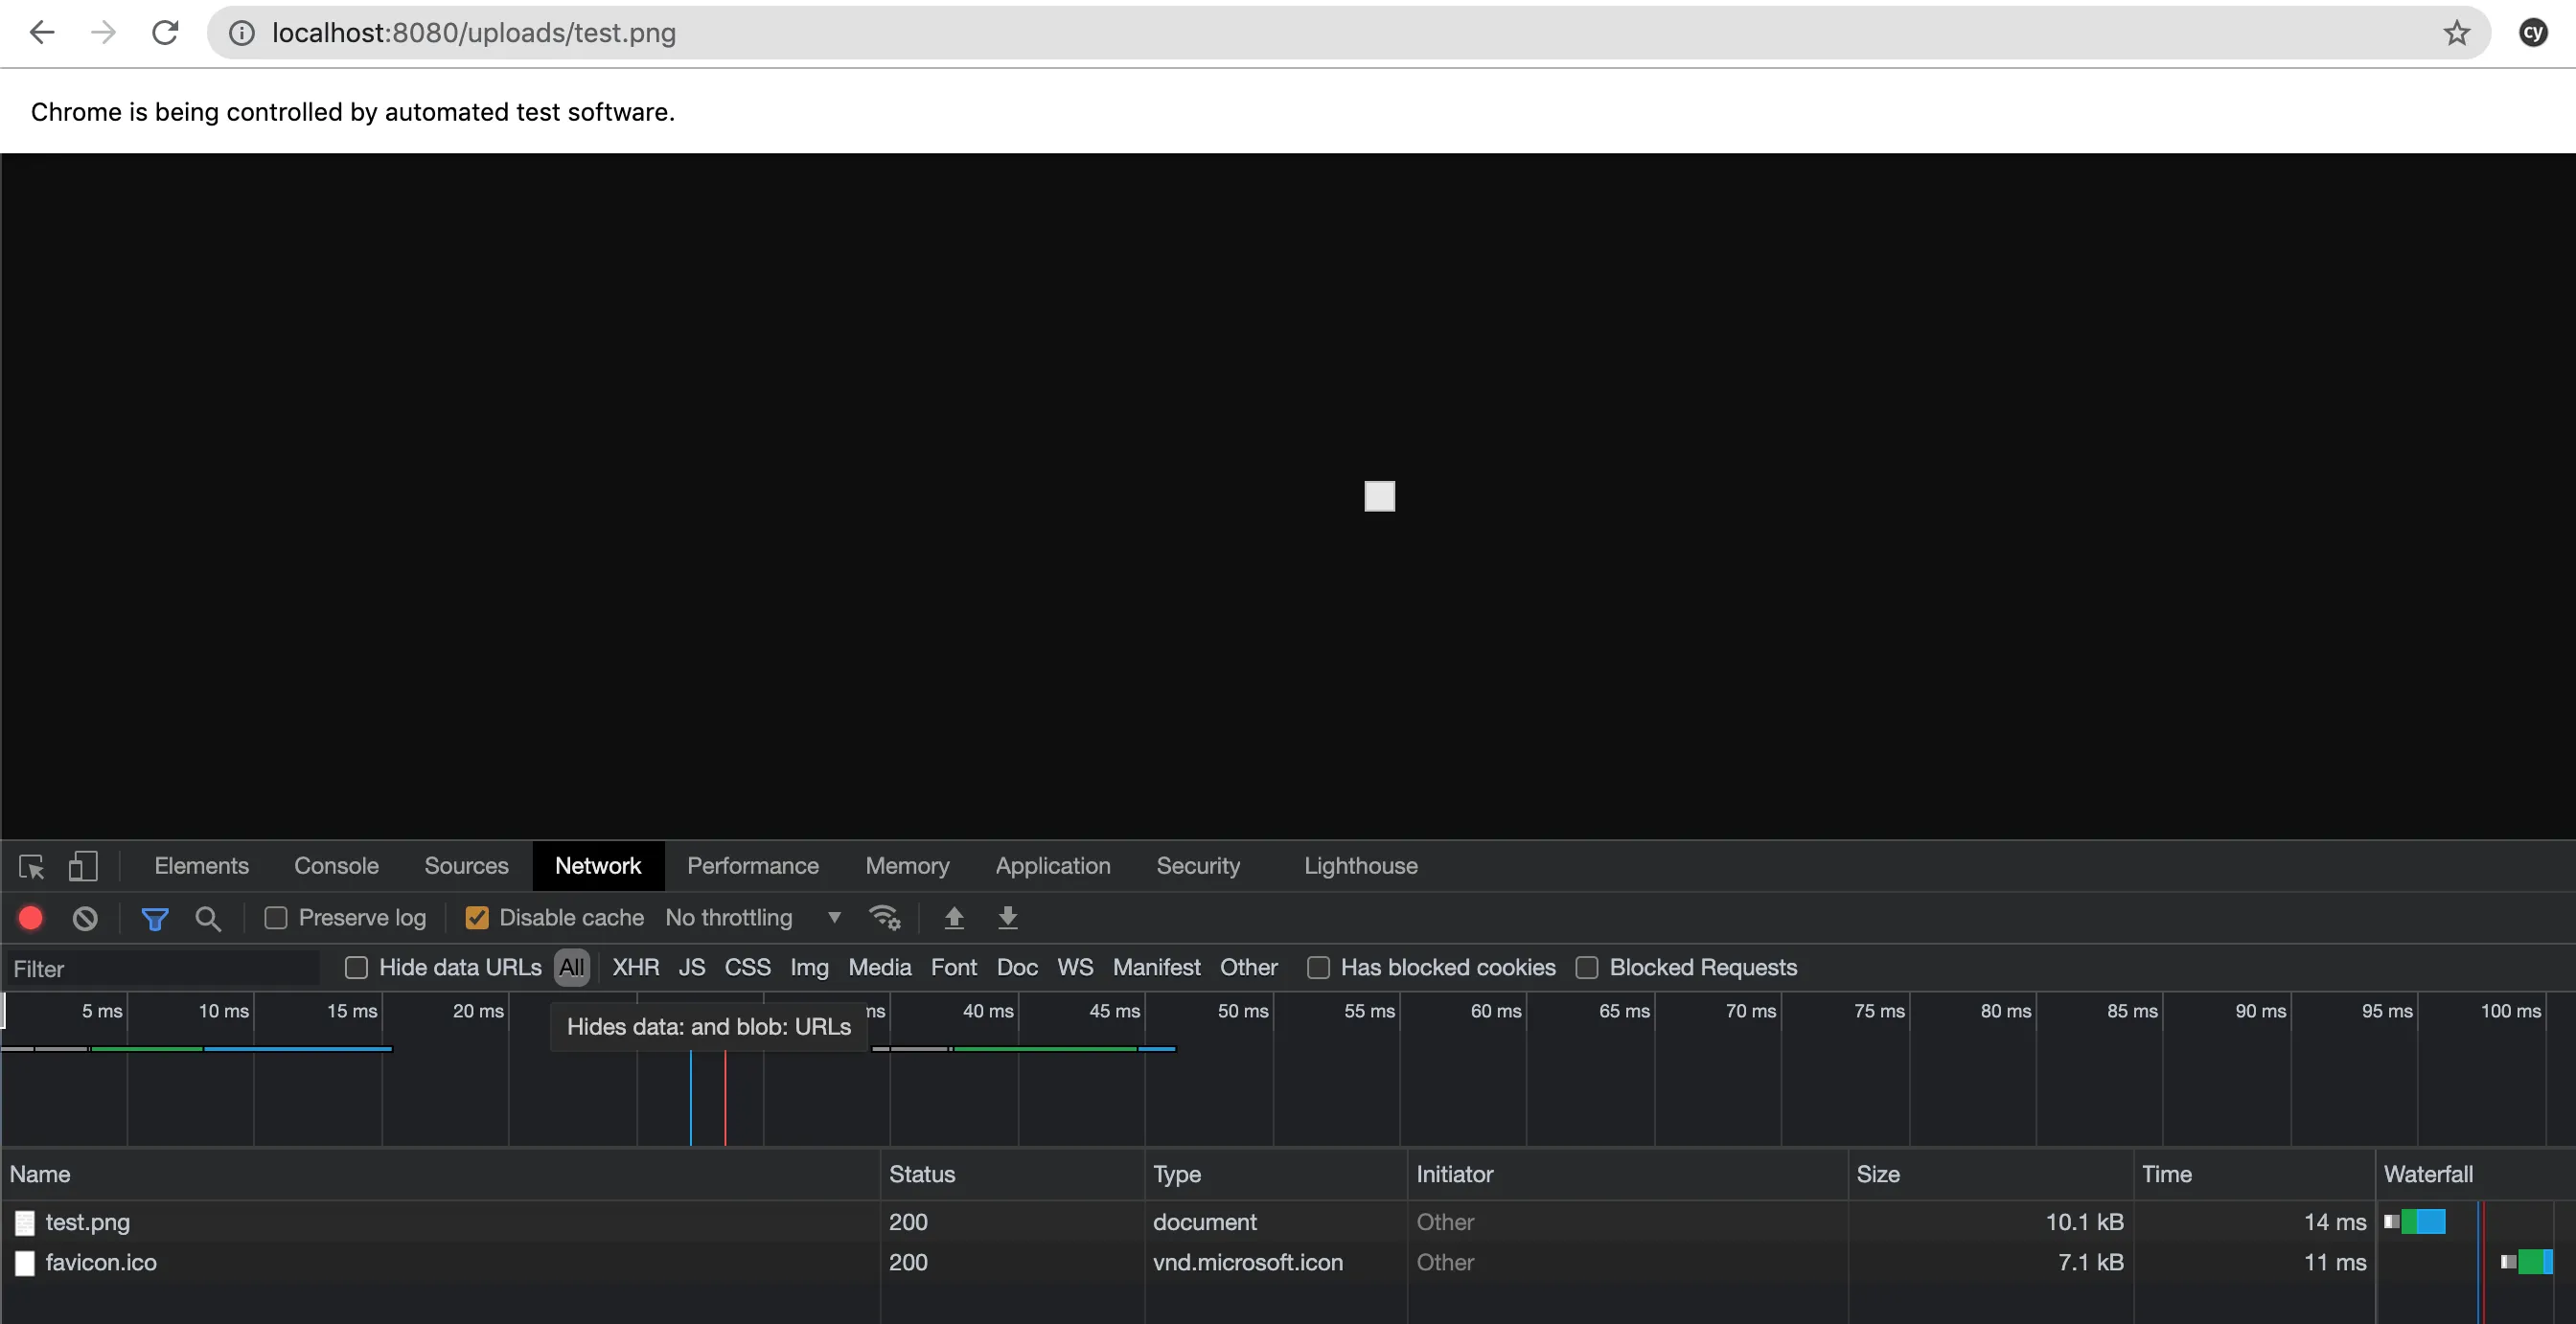
Task: Check the Hide data URLs checkbox
Action: 356,967
